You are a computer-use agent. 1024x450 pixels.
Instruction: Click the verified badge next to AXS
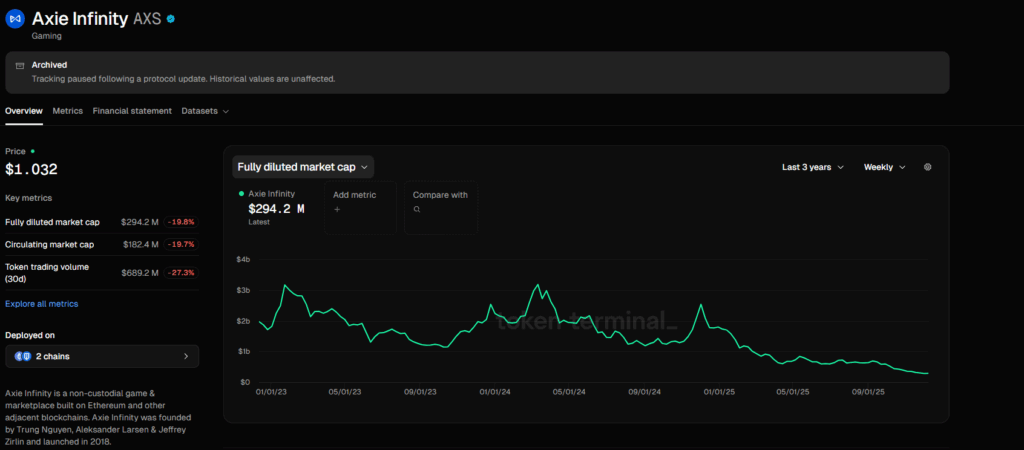coord(171,20)
